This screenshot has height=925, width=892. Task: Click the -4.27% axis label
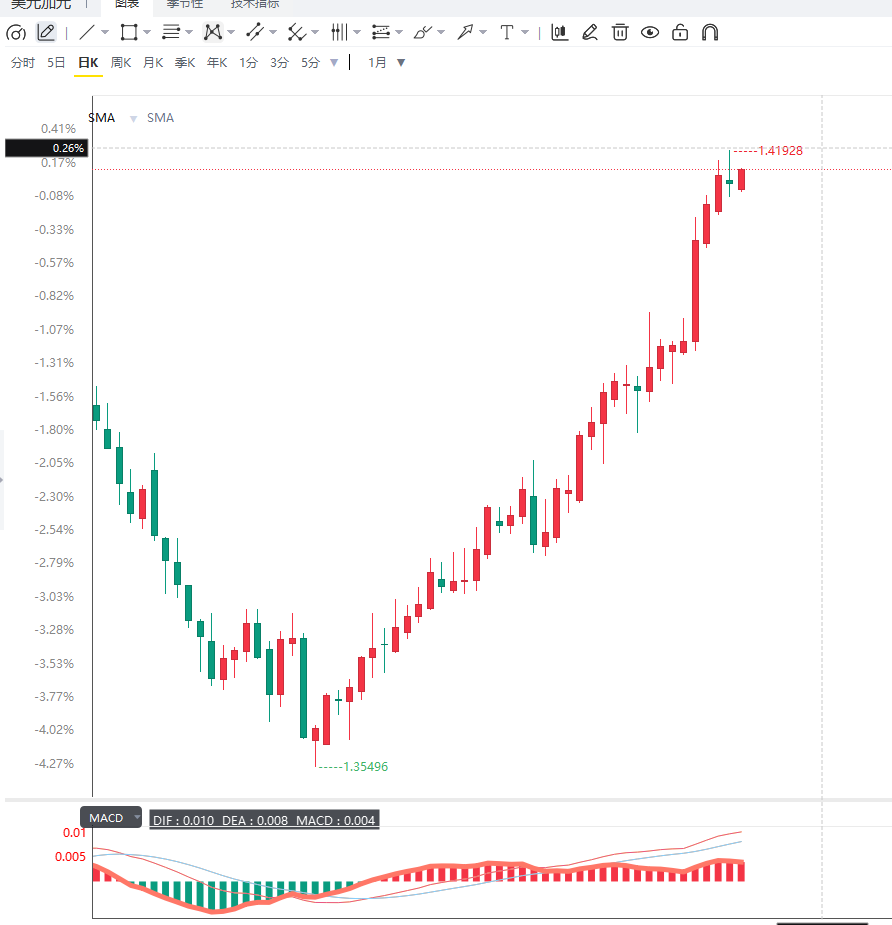pos(54,763)
